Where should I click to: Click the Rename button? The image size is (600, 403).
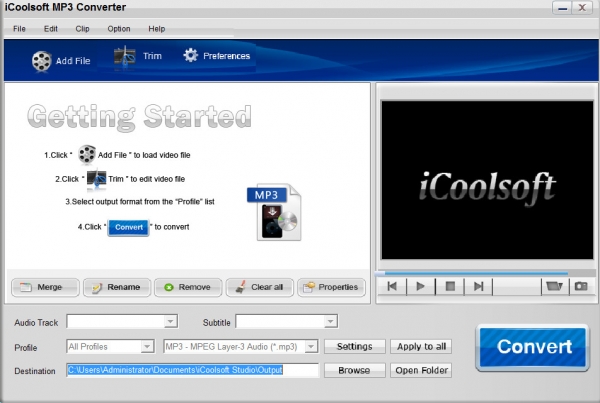coord(117,287)
